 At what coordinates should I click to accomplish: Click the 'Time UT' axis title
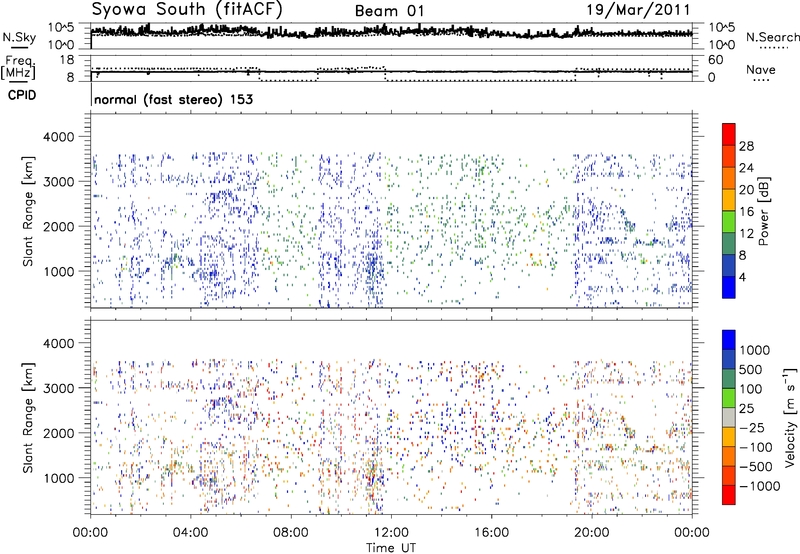tap(391, 548)
